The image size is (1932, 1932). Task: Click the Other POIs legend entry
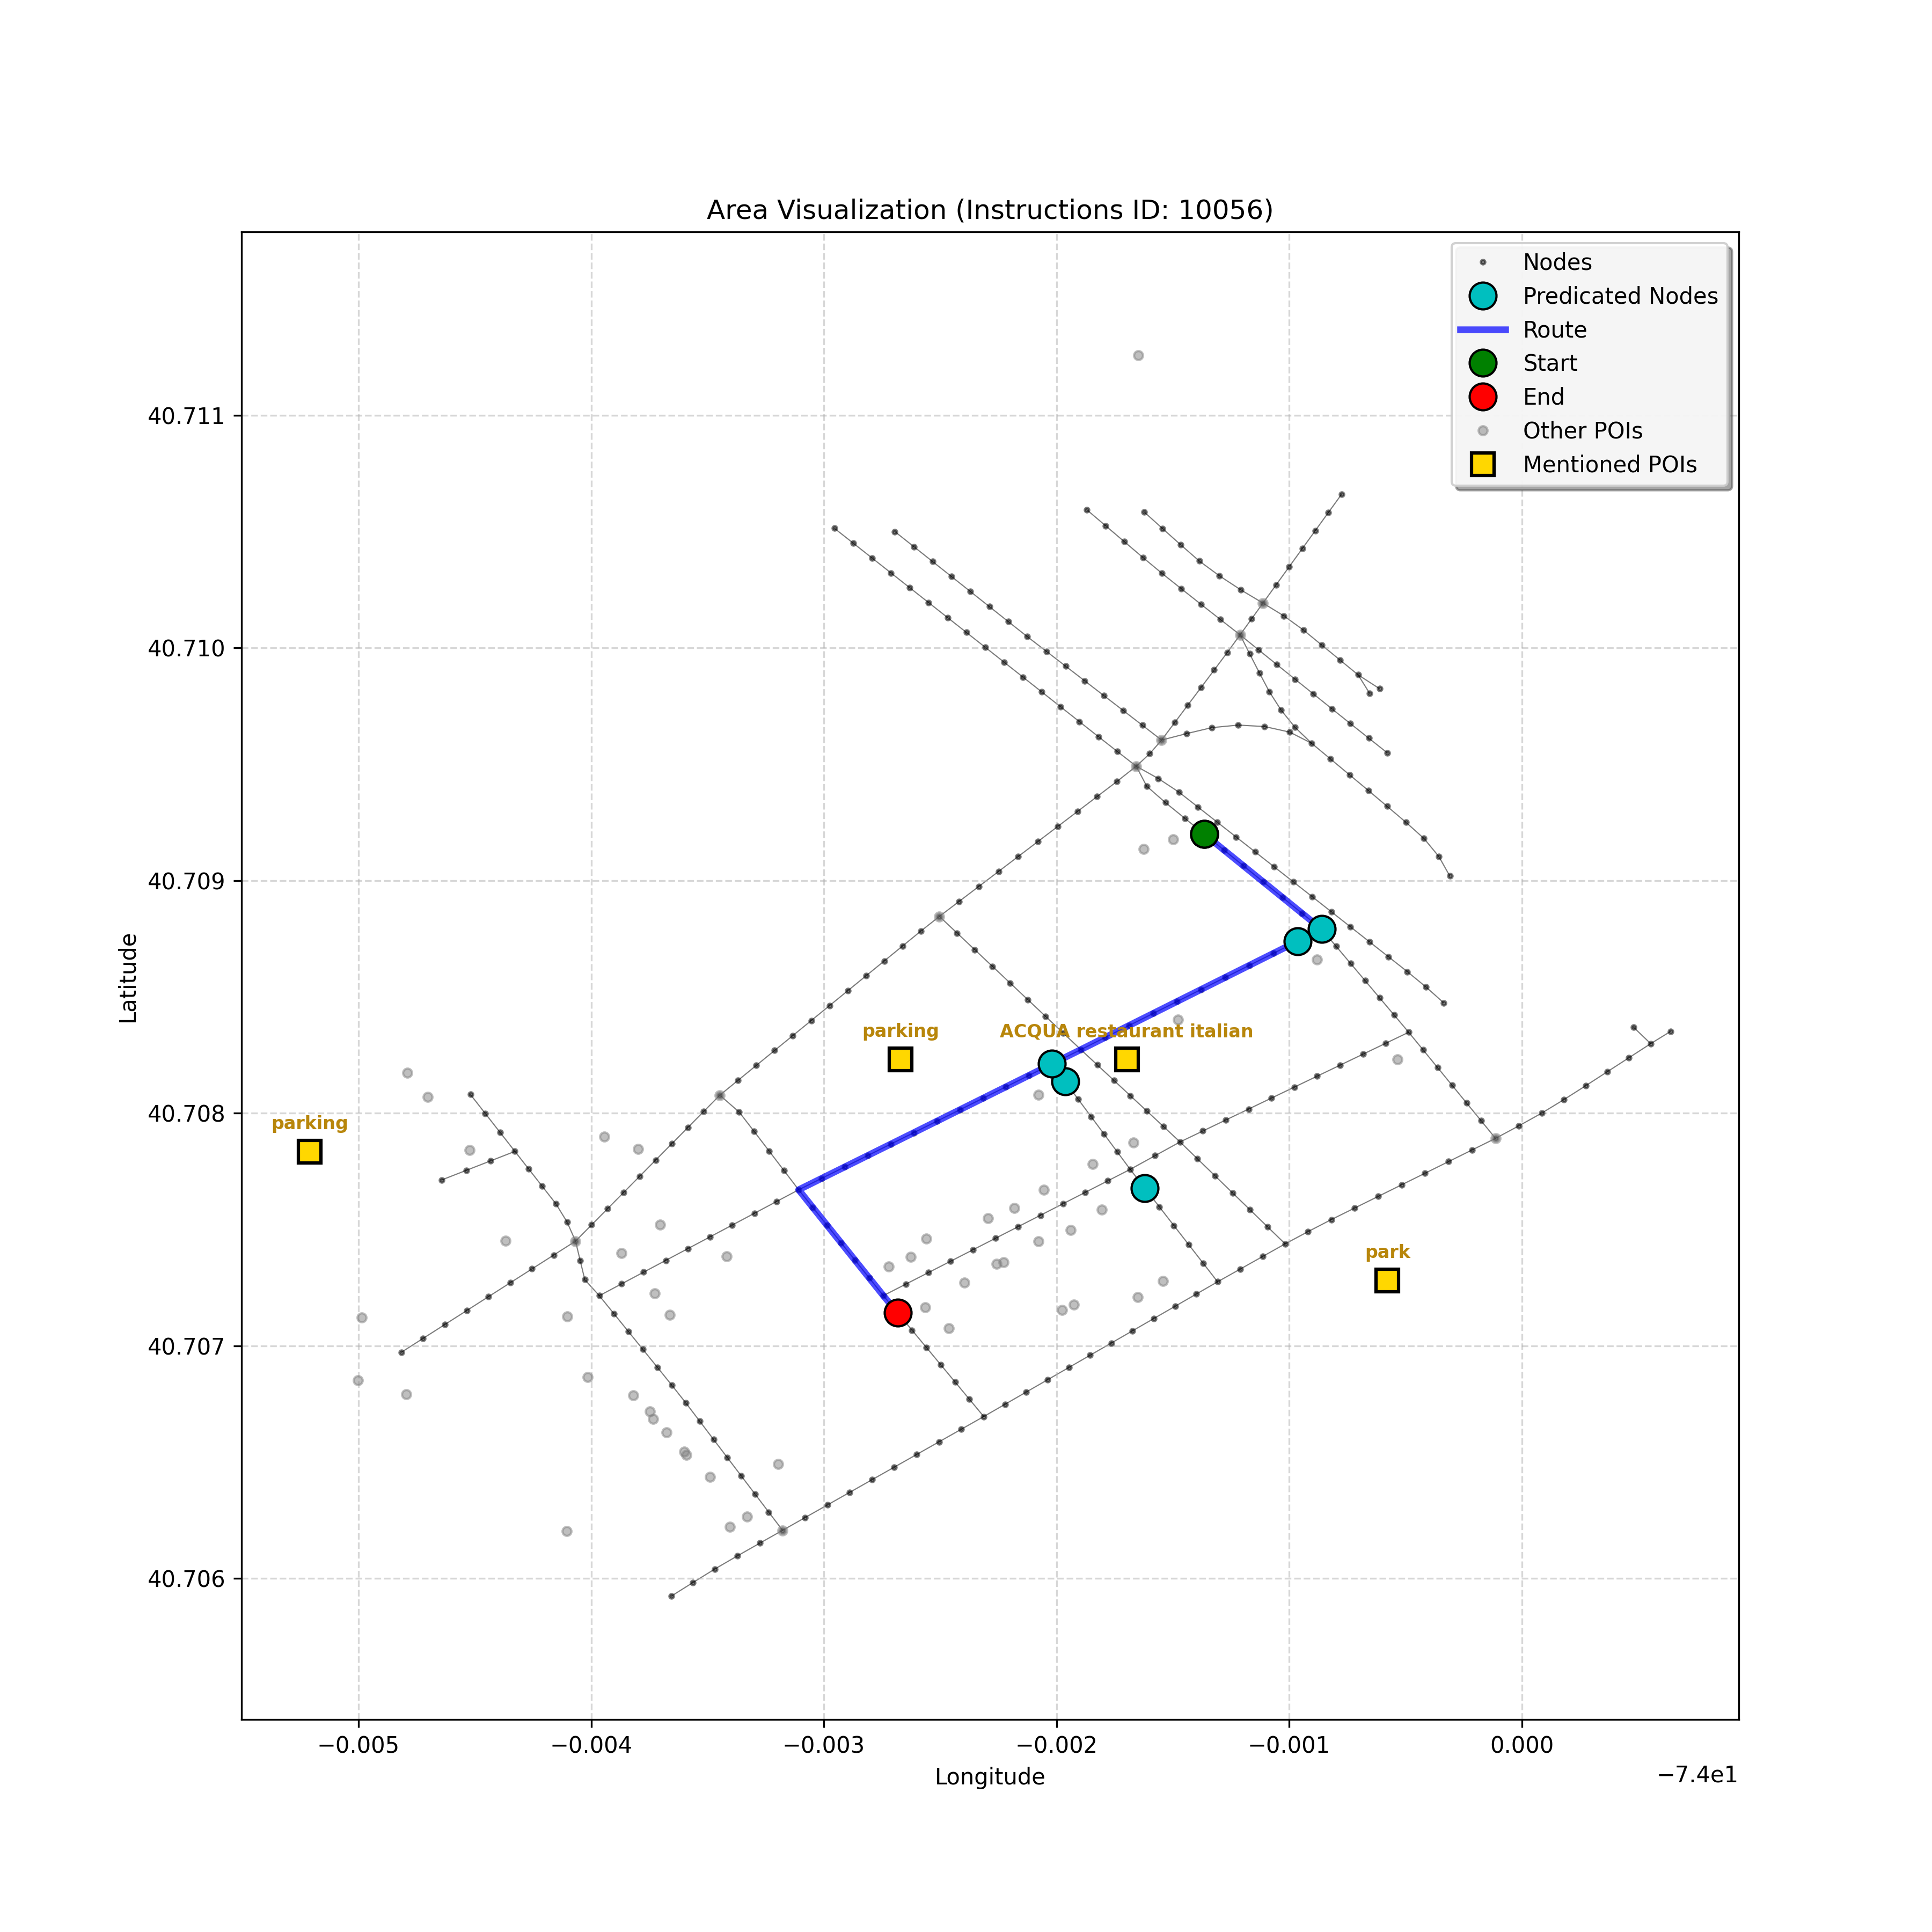point(1582,431)
